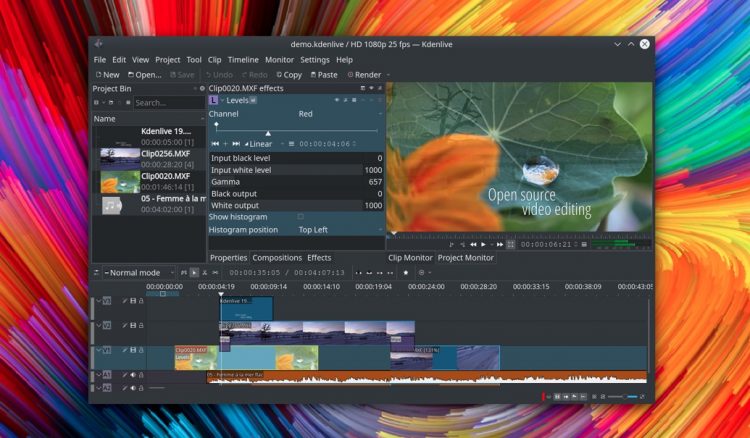Open the Normal mode timeline dropdown
Screen dimensions: 750x438
[x=139, y=273]
